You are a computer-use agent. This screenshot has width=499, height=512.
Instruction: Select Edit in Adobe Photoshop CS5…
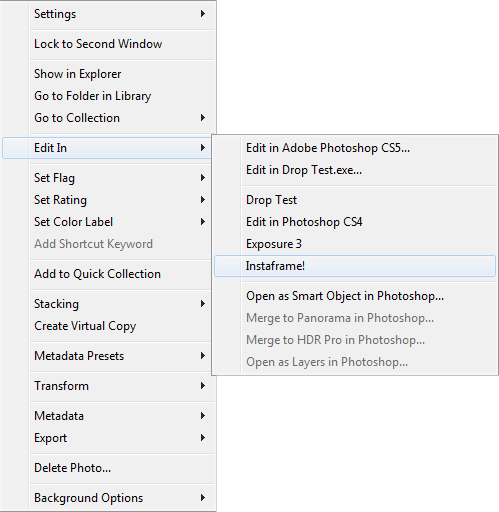(355, 148)
